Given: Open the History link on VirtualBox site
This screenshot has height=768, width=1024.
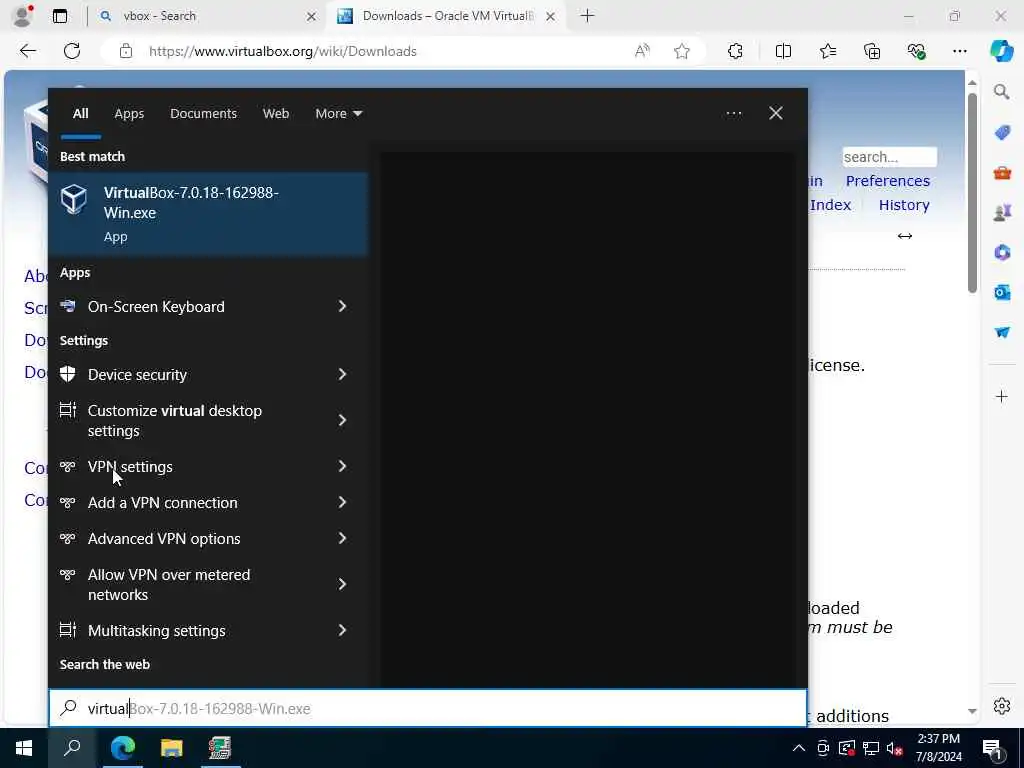Looking at the screenshot, I should click(x=904, y=205).
